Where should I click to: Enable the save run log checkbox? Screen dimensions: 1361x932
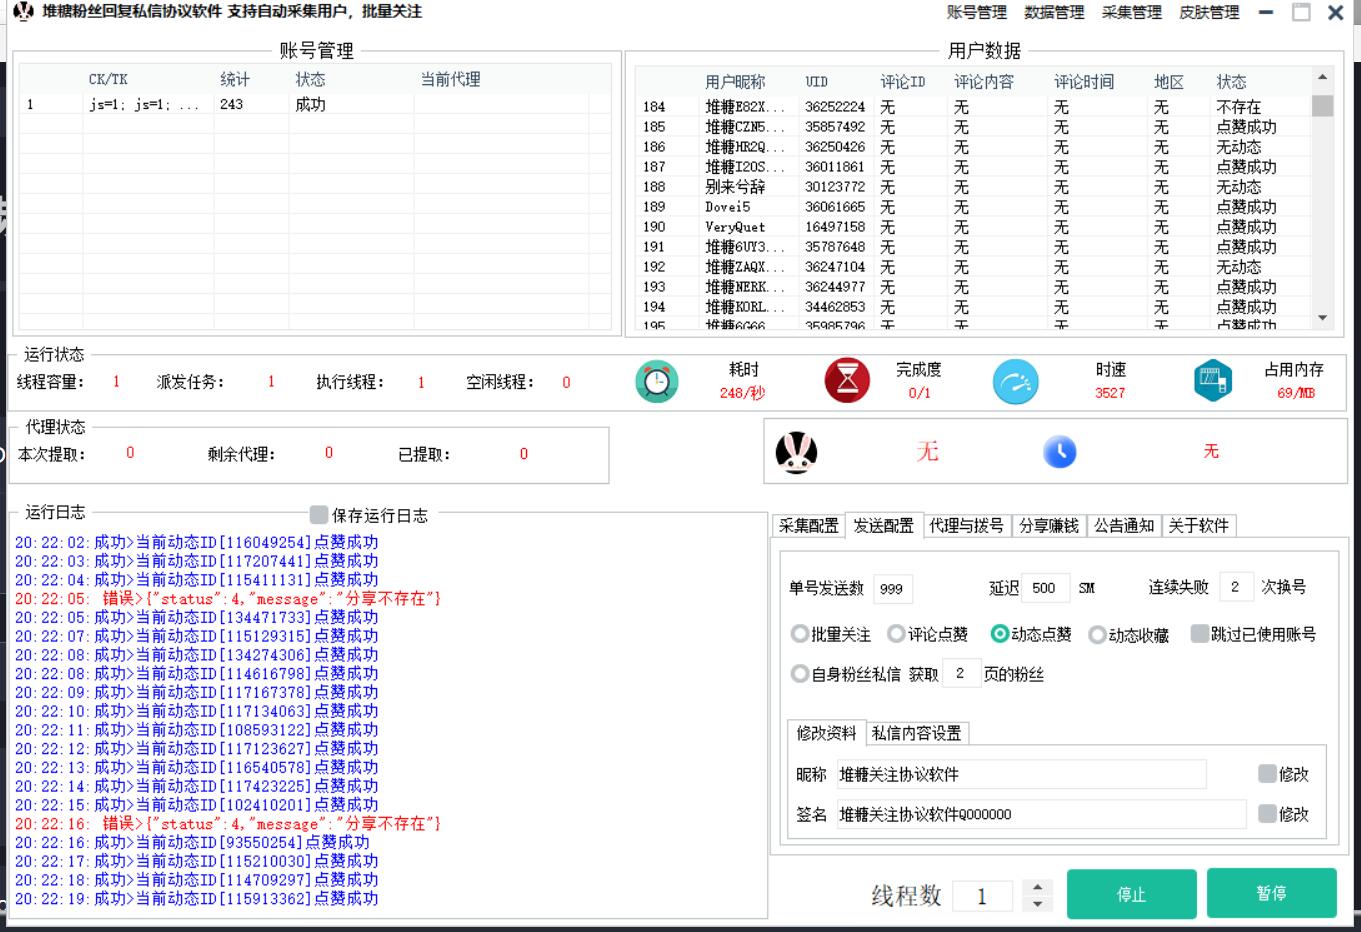click(x=319, y=515)
